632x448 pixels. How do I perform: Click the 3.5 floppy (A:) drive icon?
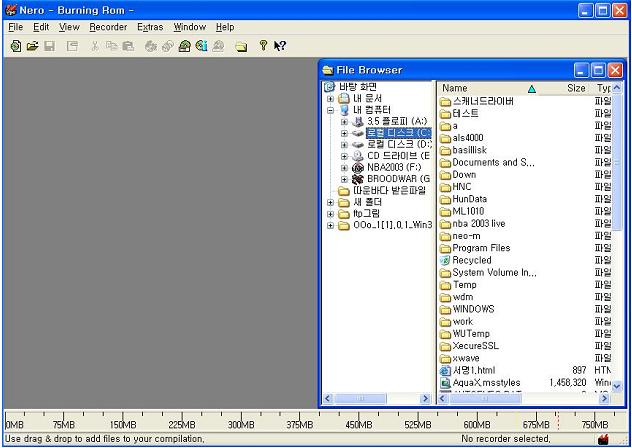(358, 121)
